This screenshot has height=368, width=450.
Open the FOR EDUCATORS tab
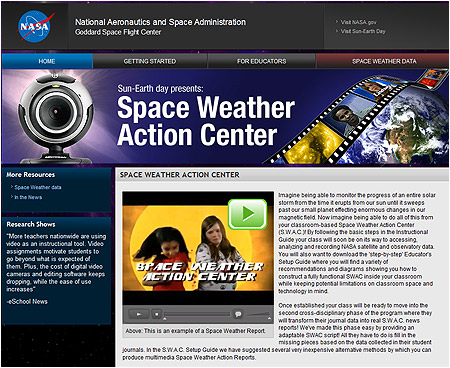[x=262, y=61]
